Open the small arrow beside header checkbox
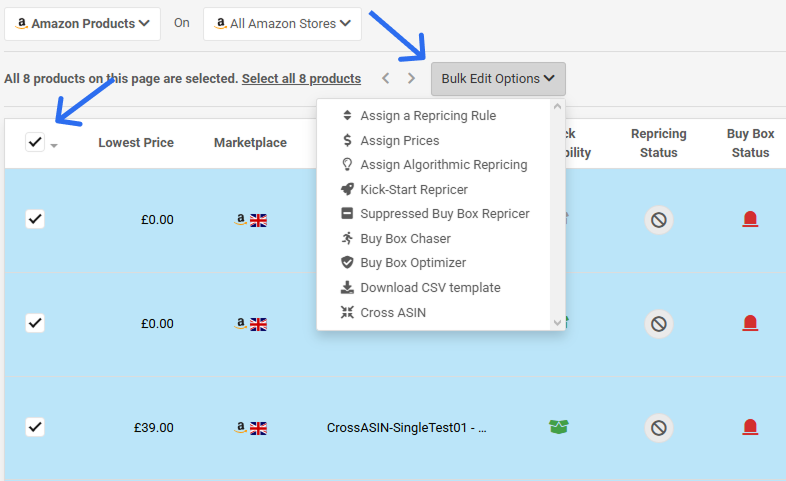786x481 pixels. (54, 145)
